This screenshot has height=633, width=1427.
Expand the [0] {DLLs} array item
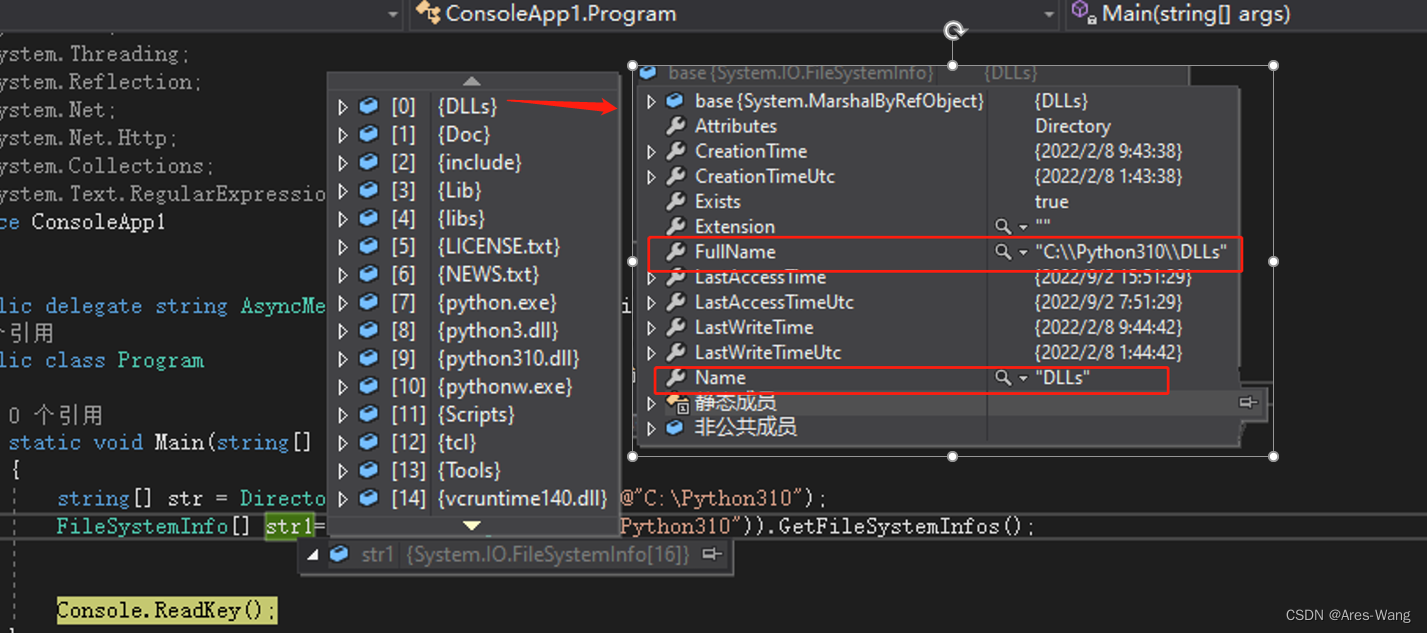click(343, 106)
